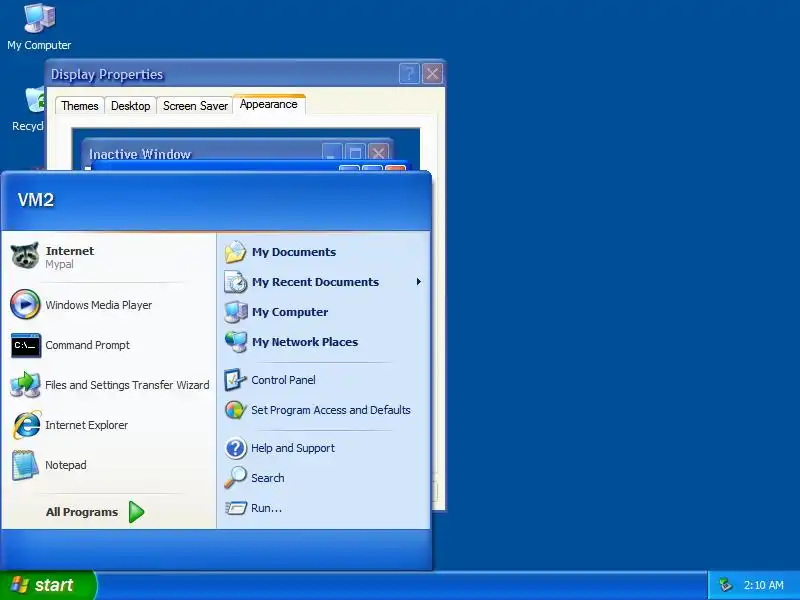Switch to the Themes tab

pos(80,106)
